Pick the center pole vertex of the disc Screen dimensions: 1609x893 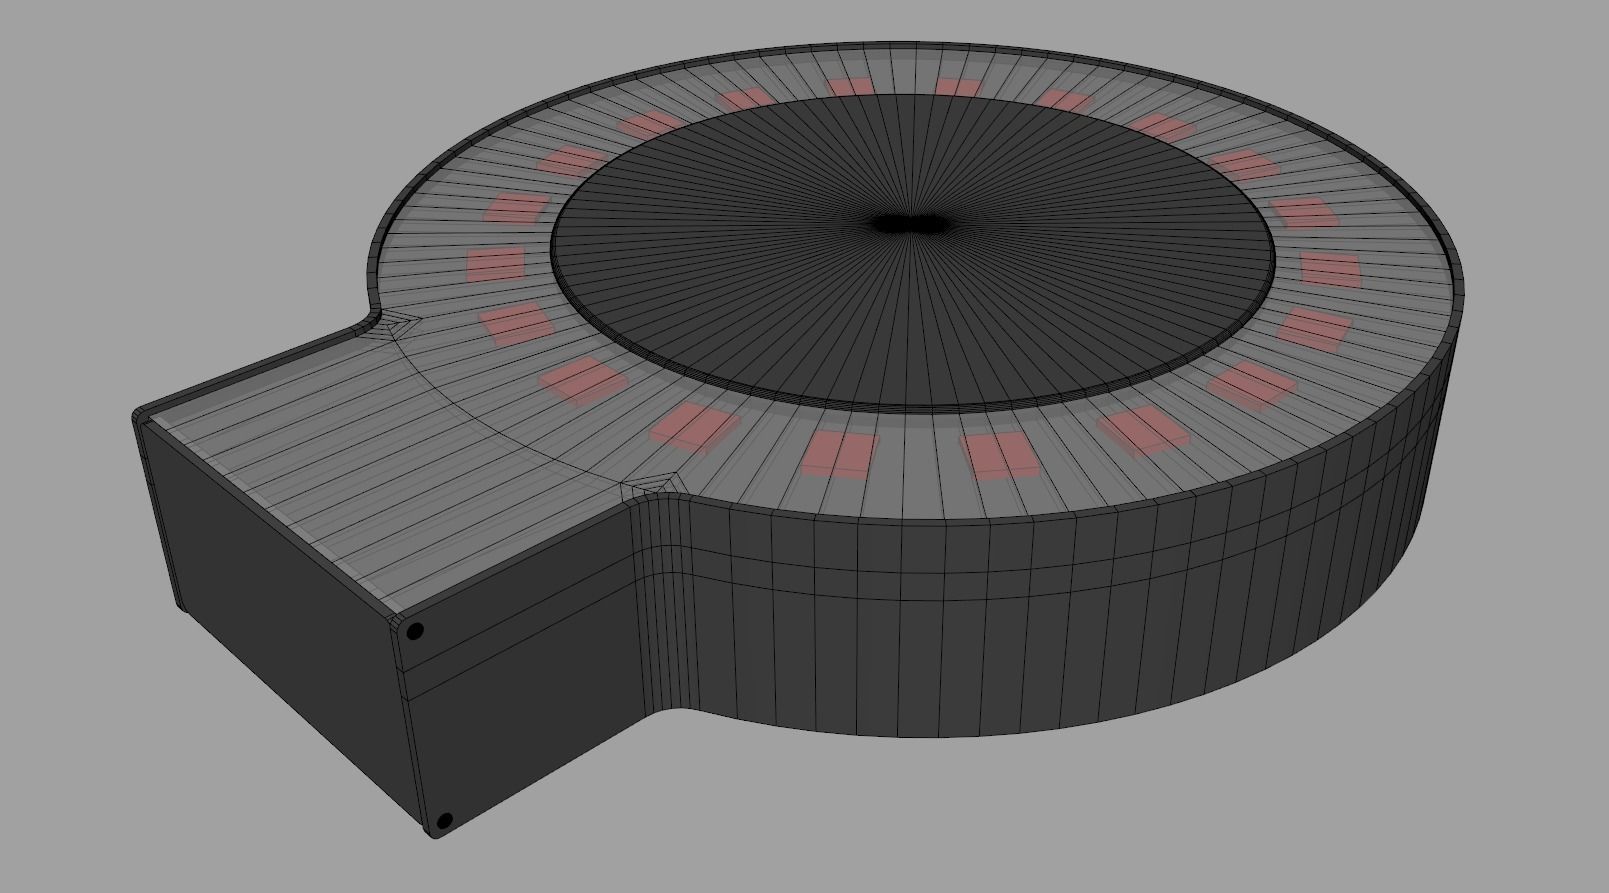pyautogui.click(x=911, y=225)
